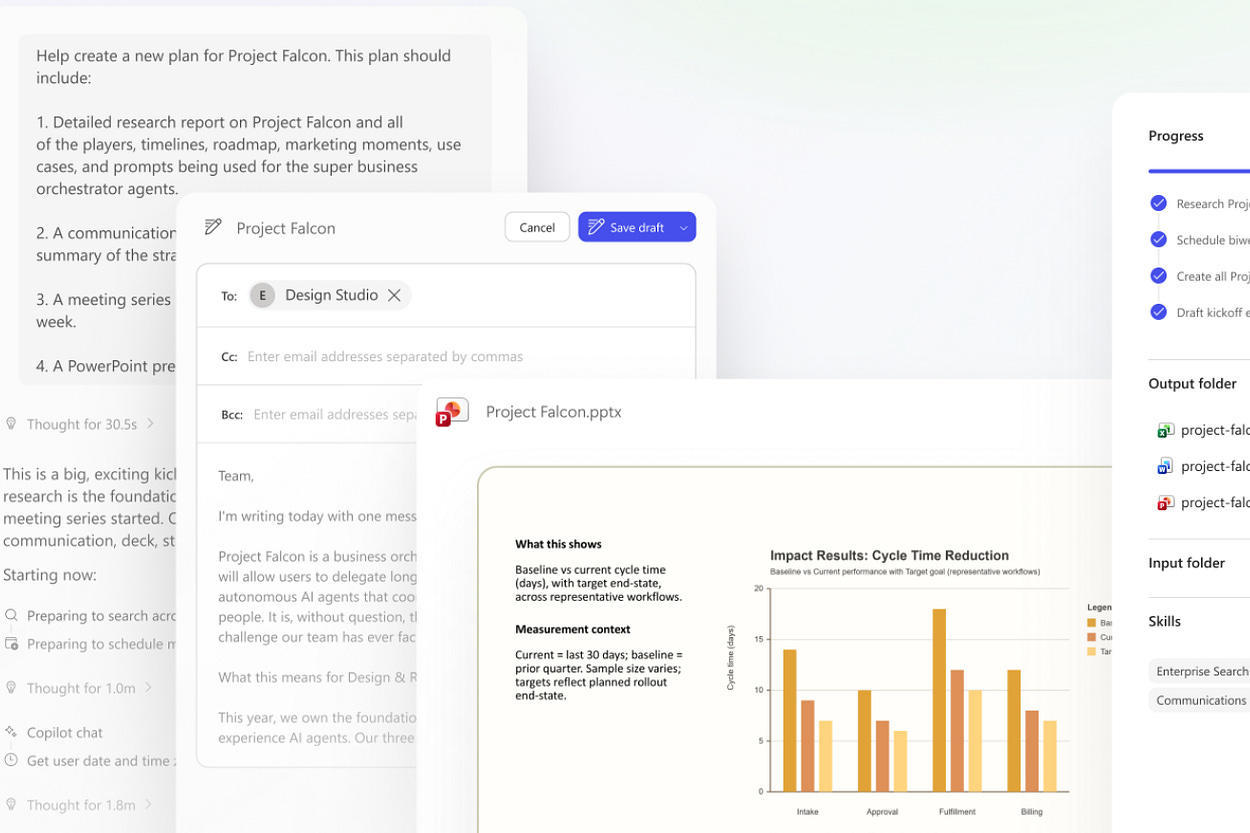Click the Impact Results chart title

(889, 555)
